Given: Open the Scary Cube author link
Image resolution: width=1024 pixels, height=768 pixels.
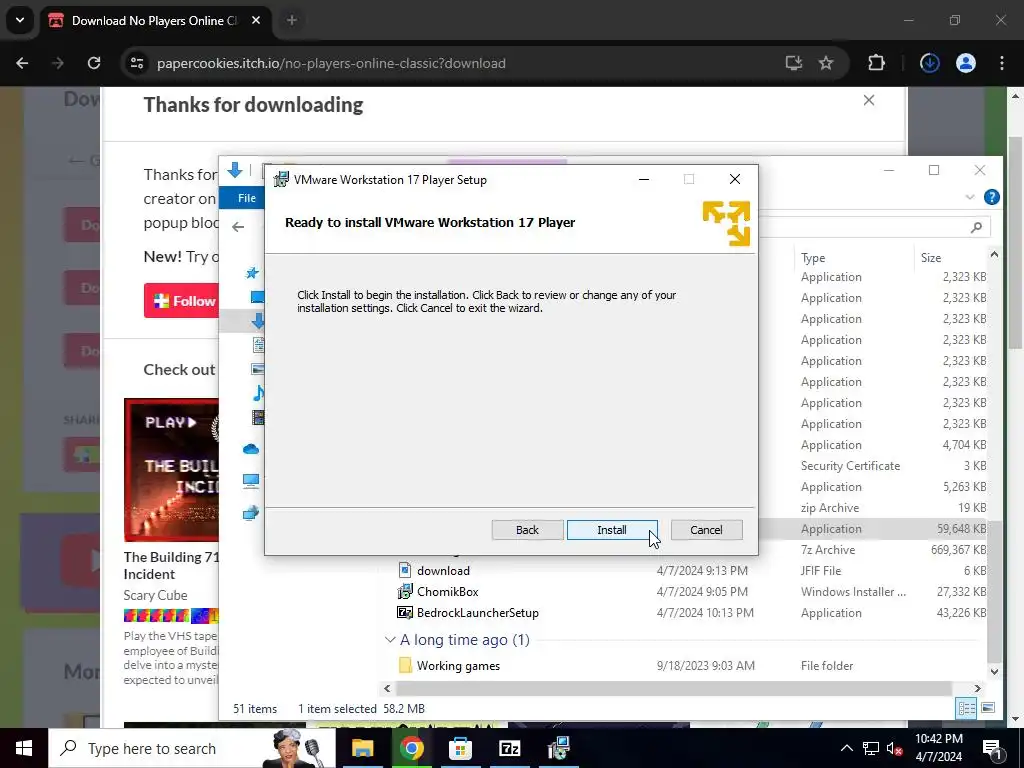Looking at the screenshot, I should 155,595.
